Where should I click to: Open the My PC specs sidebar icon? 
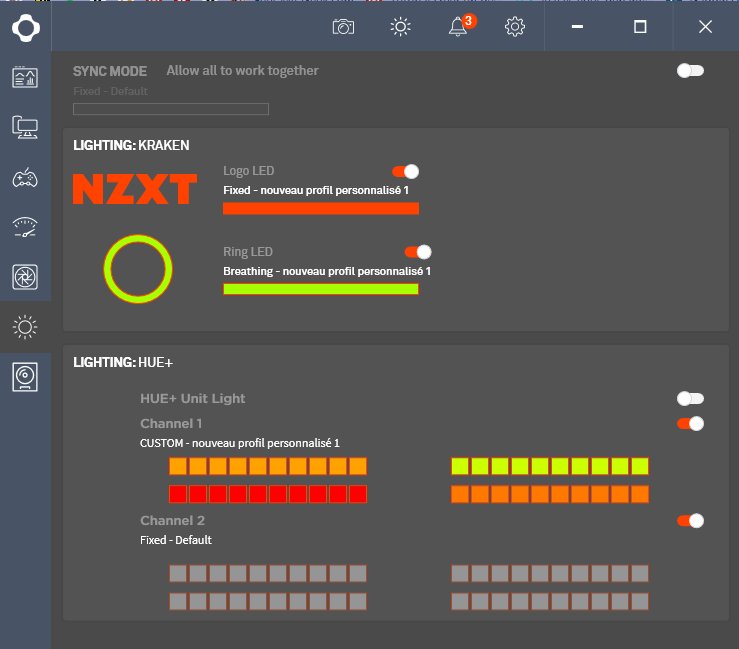tap(25, 127)
